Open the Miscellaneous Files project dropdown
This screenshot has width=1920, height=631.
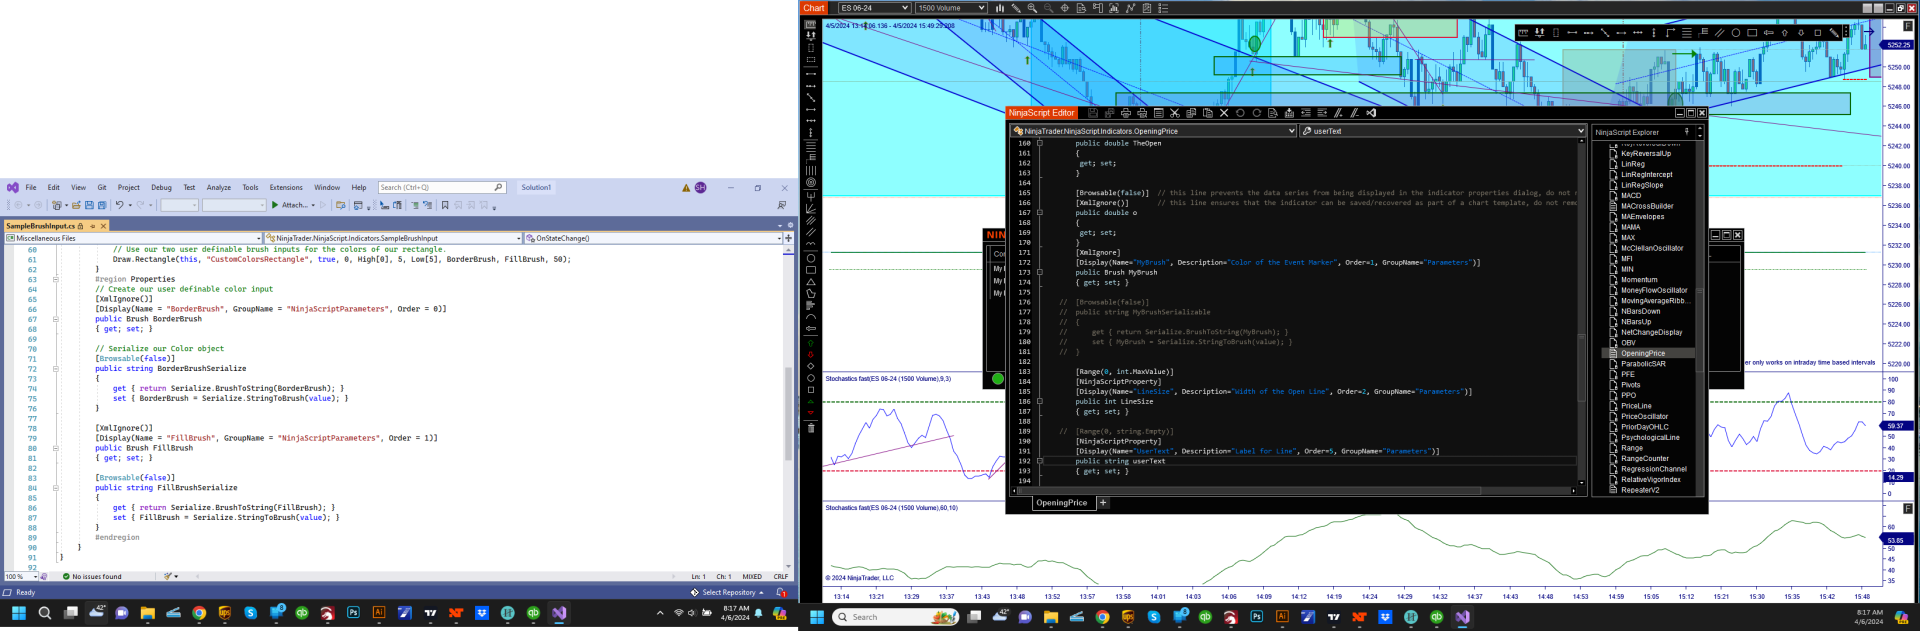pyautogui.click(x=132, y=238)
